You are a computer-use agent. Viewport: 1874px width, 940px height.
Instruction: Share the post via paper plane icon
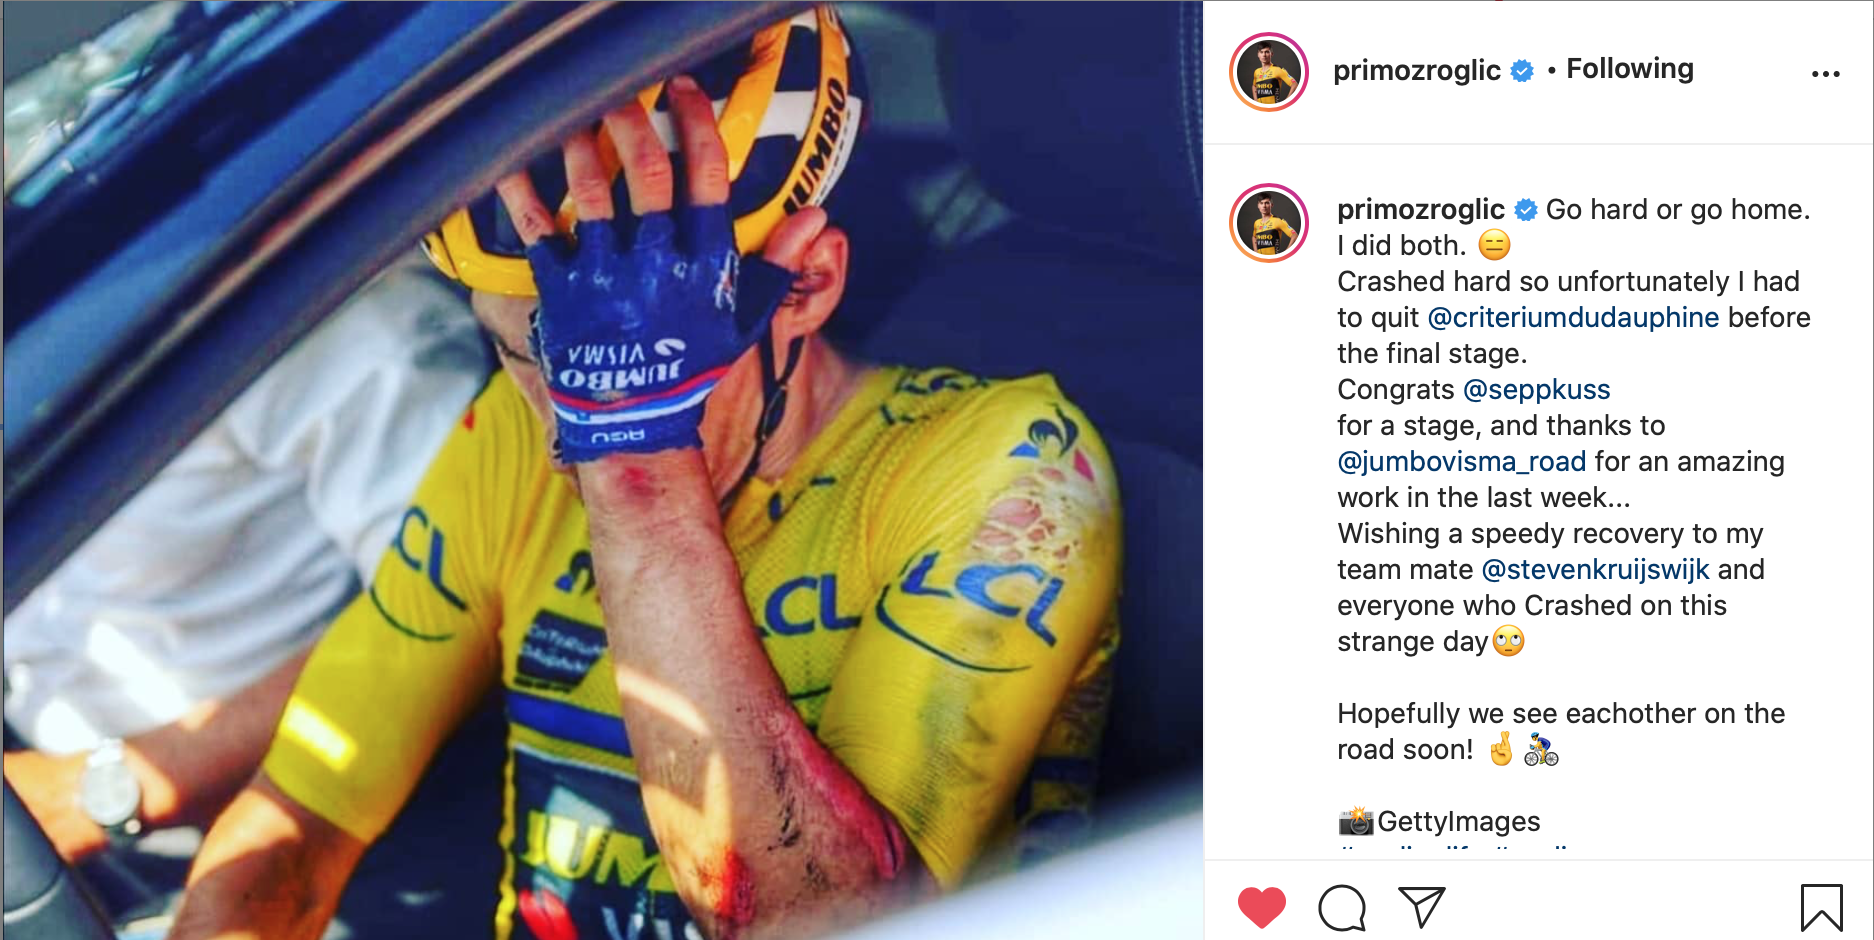(1421, 906)
